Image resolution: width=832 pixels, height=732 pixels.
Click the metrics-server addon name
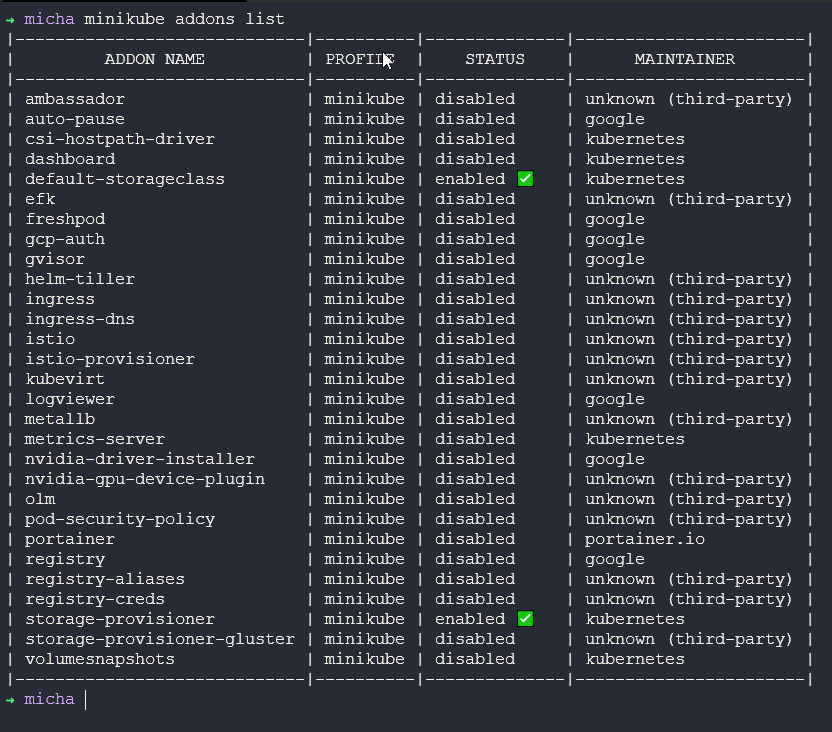[x=95, y=439]
